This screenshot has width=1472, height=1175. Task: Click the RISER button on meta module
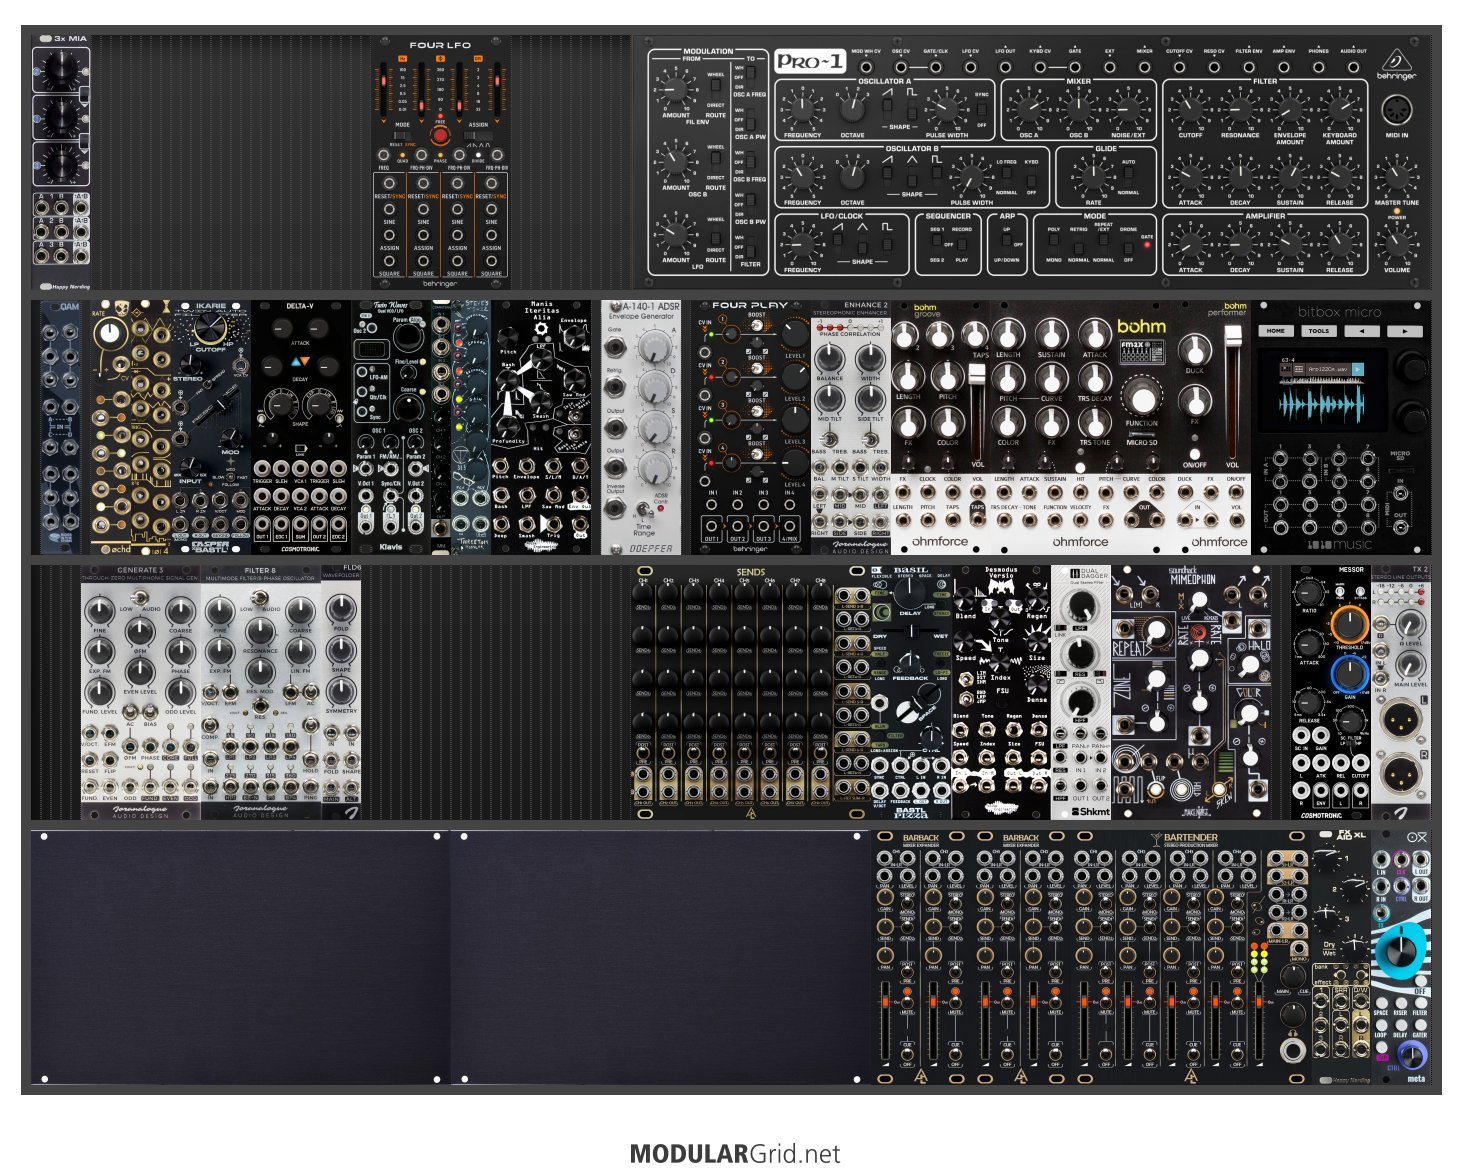[x=1400, y=1002]
